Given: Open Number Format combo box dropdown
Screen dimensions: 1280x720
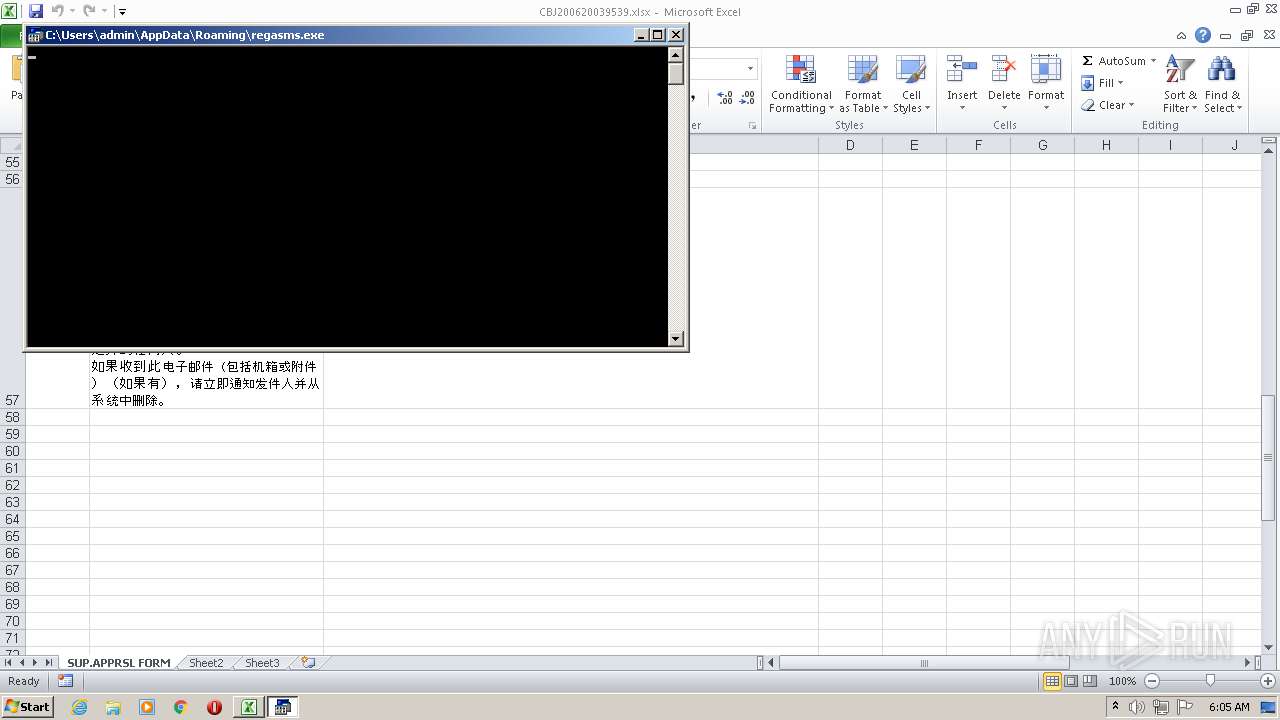Looking at the screenshot, I should pos(750,68).
